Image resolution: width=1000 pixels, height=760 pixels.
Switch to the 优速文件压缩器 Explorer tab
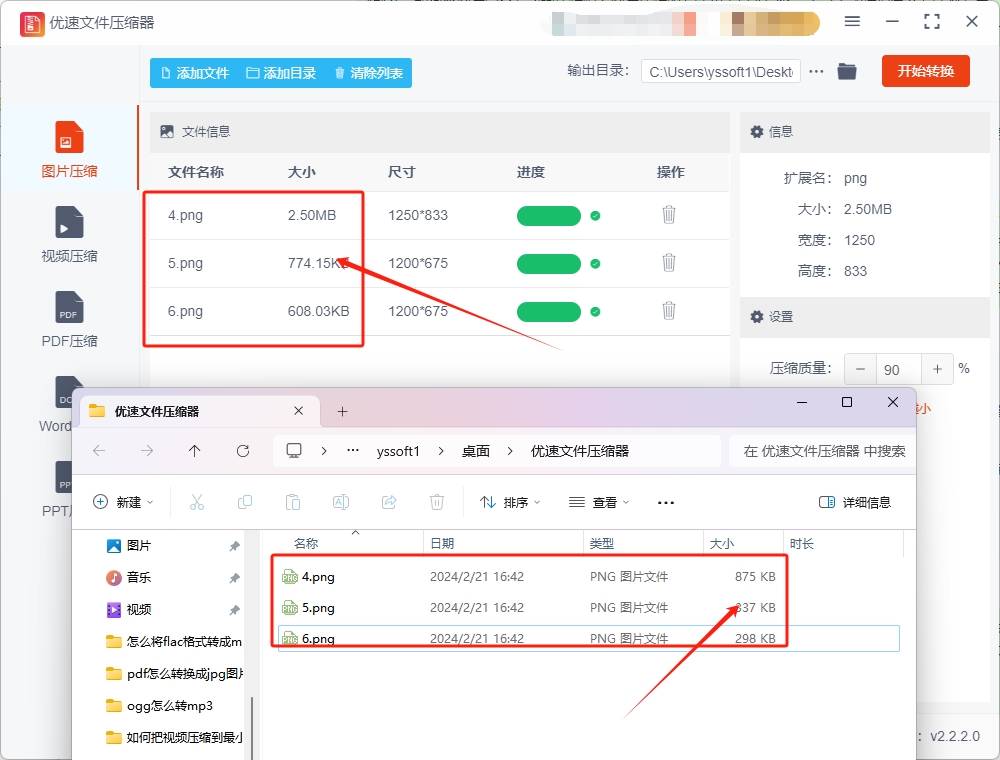coord(180,410)
